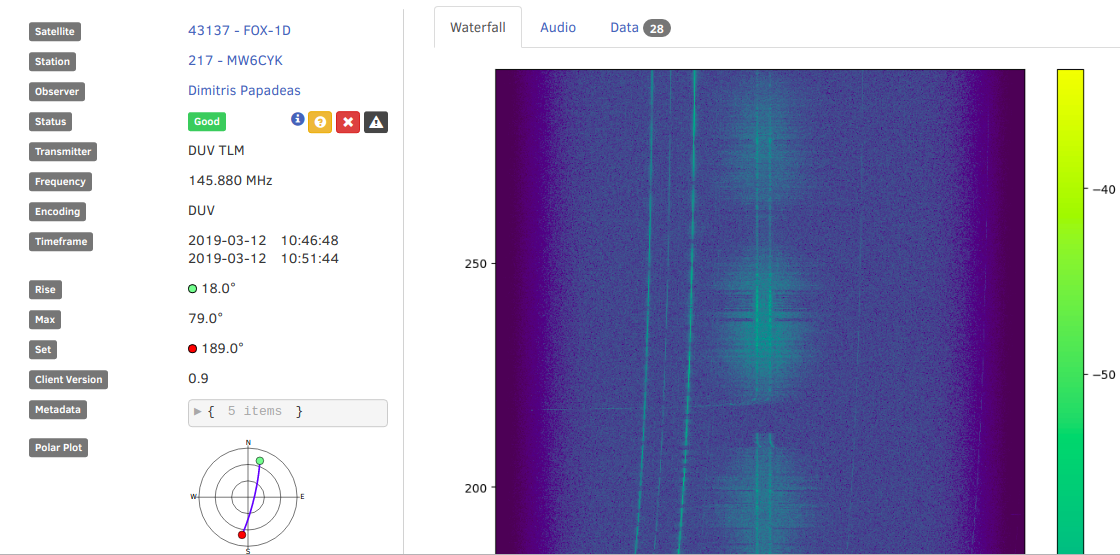
Task: Mark observation as bad with red X button
Action: point(348,122)
